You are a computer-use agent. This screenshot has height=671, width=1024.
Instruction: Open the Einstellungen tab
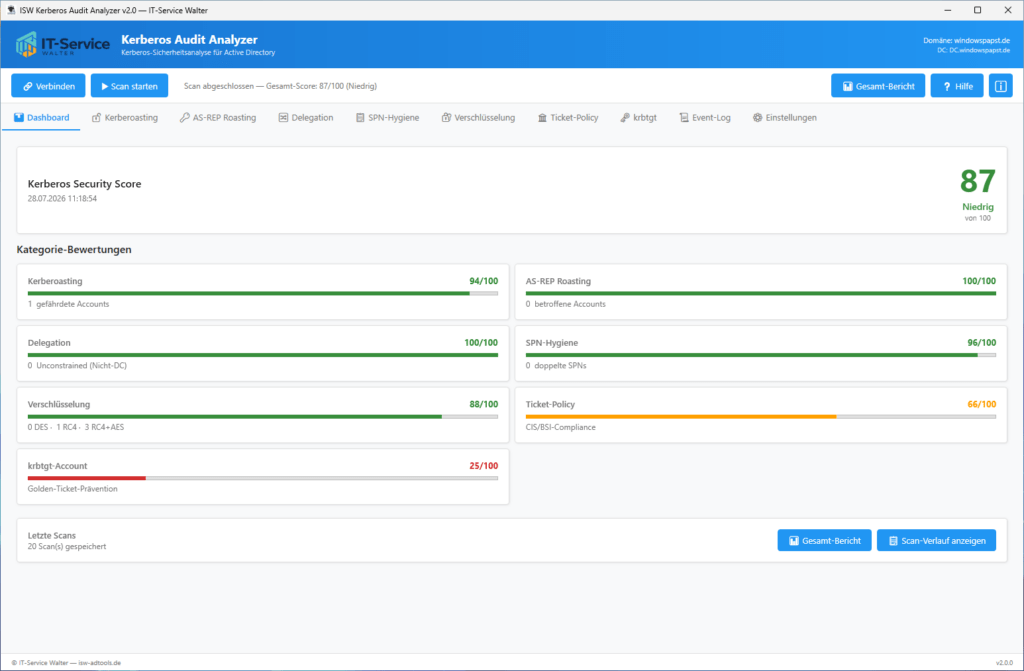784,118
